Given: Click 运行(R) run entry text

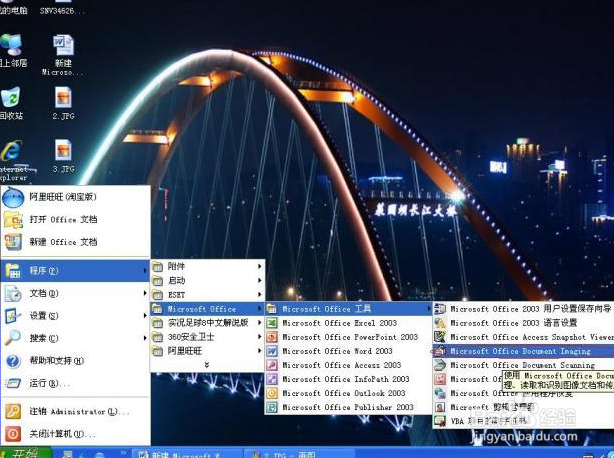Looking at the screenshot, I should tap(50, 383).
